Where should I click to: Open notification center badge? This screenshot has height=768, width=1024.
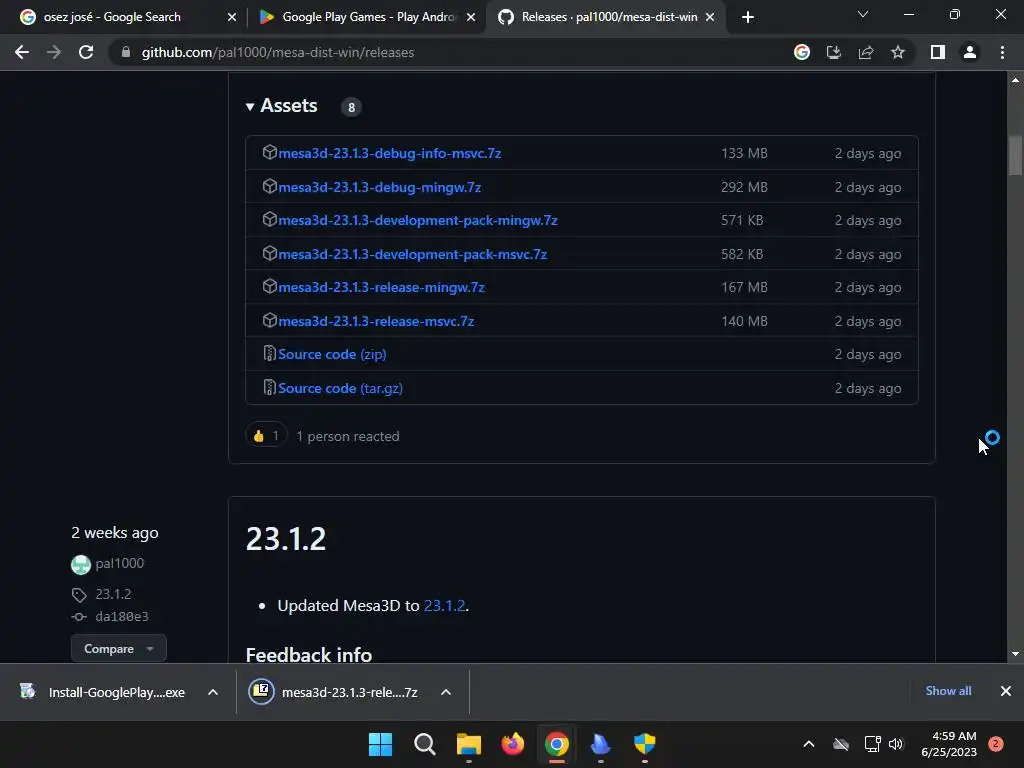[x=996, y=744]
